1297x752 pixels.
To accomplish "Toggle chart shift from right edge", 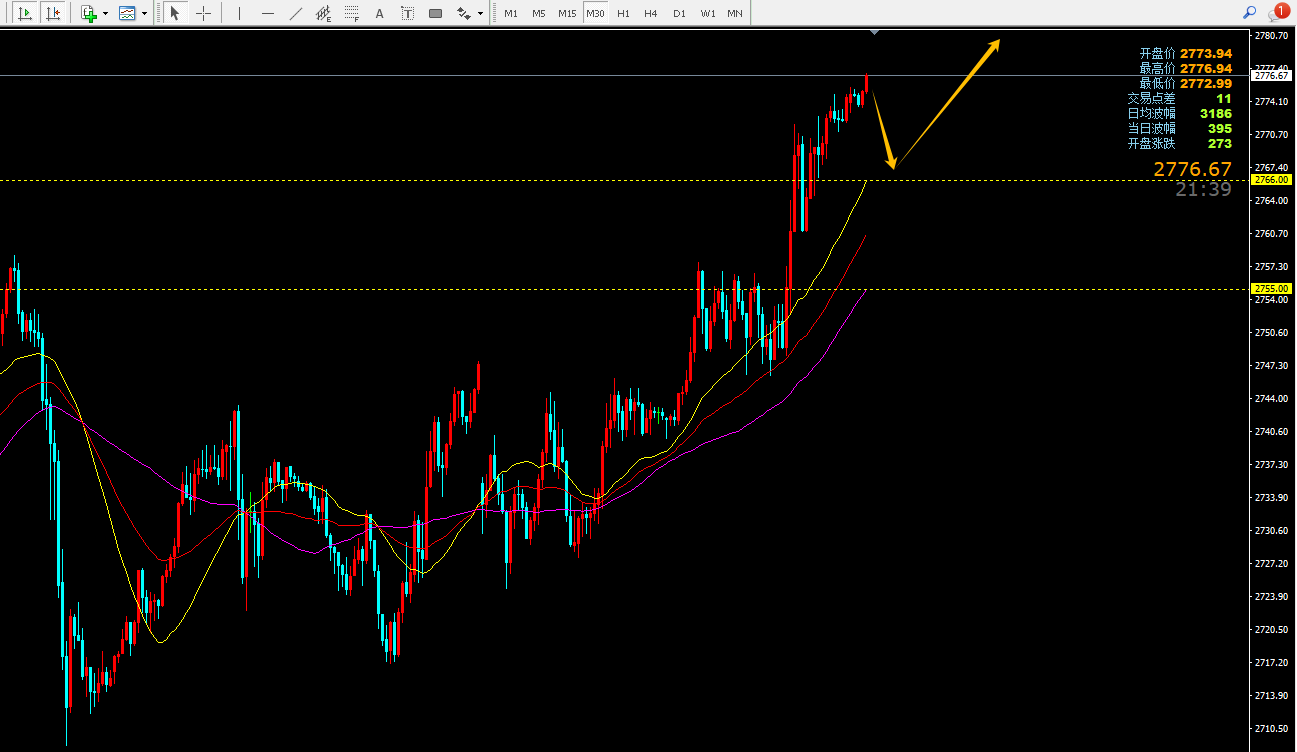I will [53, 13].
